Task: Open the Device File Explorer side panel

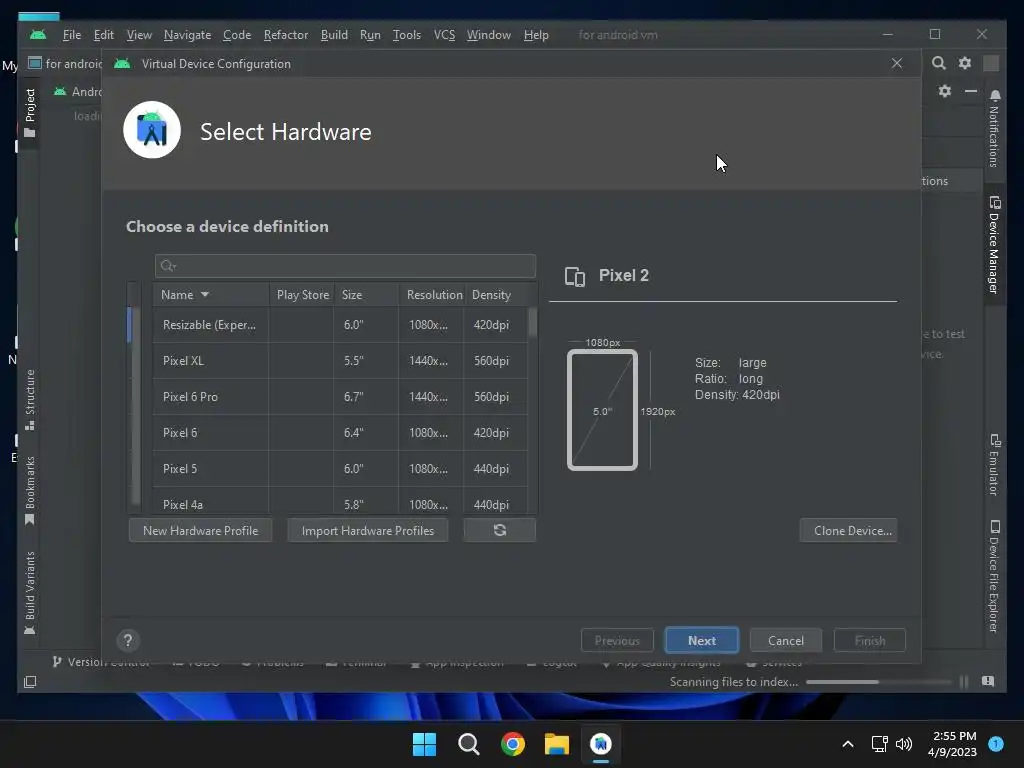Action: click(x=994, y=576)
